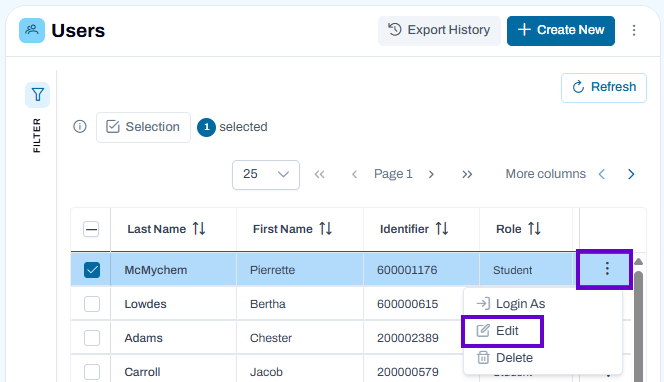Check the Adams row checkbox
Image resolution: width=664 pixels, height=382 pixels.
92,338
